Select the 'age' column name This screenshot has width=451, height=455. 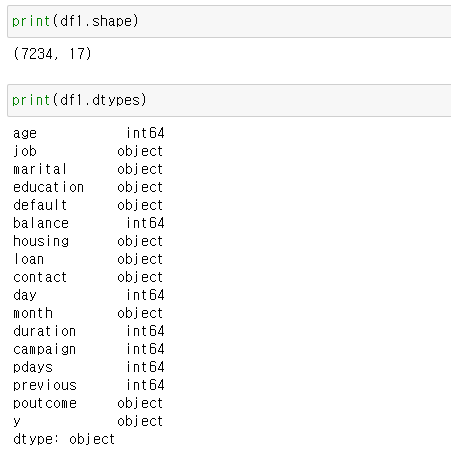pyautogui.click(x=25, y=134)
